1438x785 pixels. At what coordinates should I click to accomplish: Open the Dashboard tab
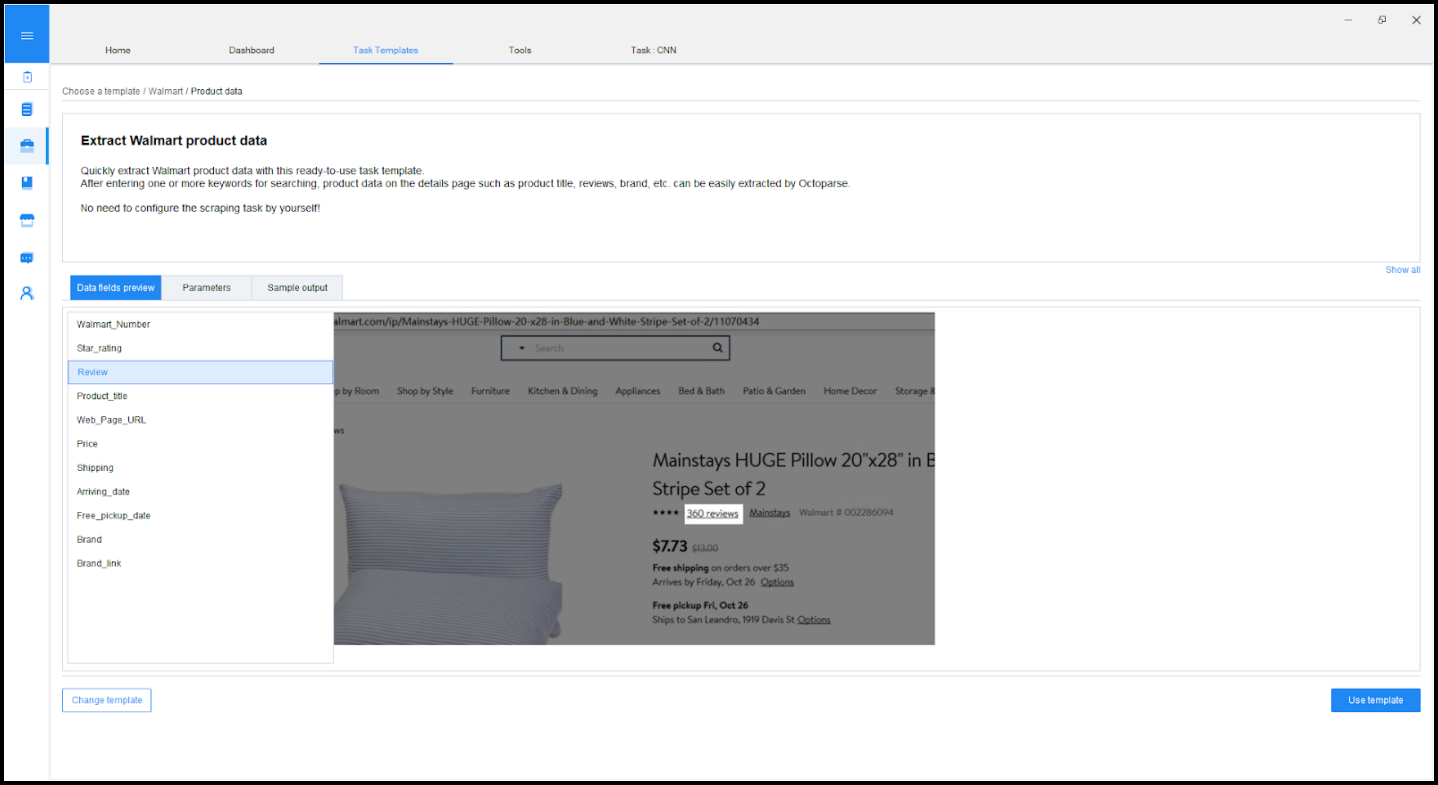point(251,50)
